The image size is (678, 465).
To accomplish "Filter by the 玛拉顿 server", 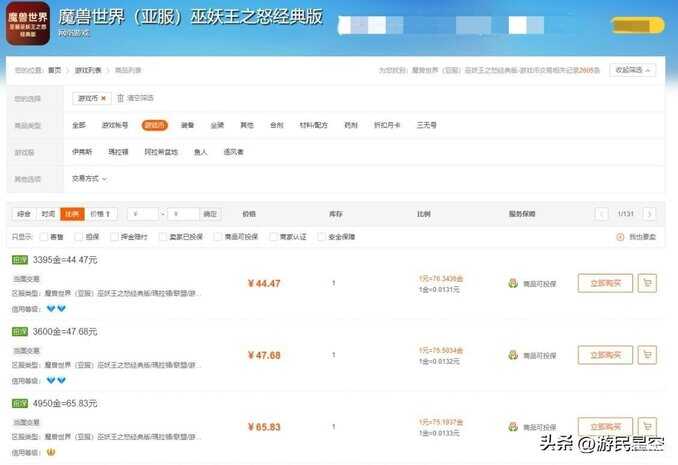I will click(x=118, y=152).
